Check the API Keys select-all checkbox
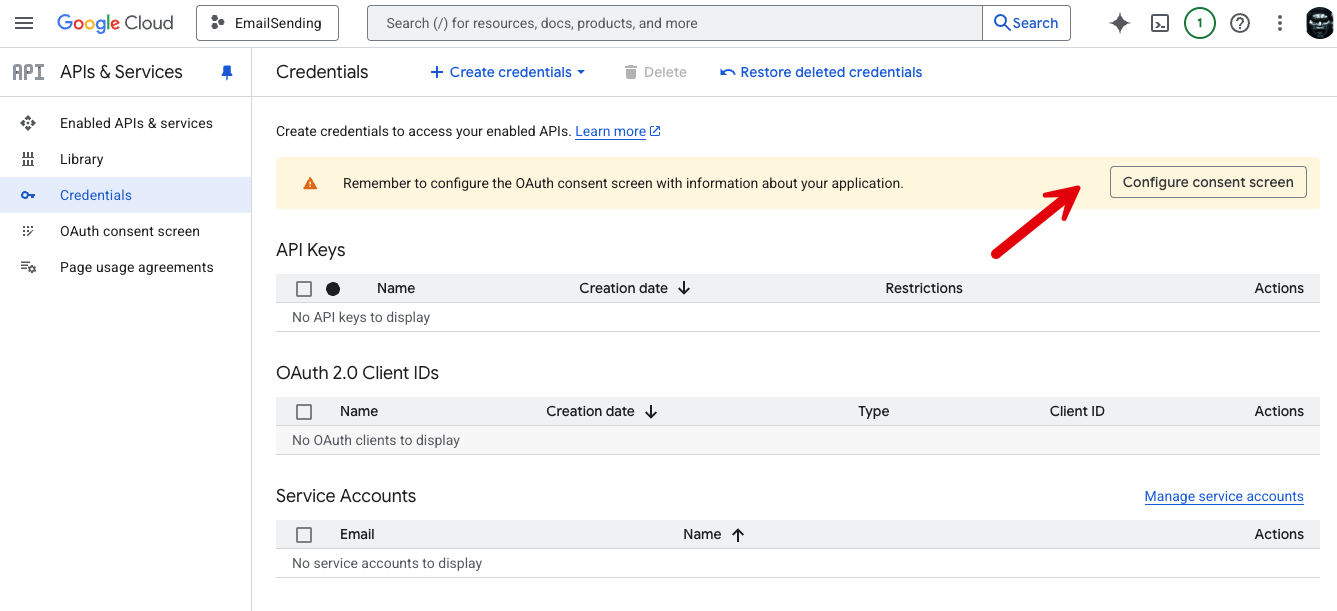 coord(304,289)
